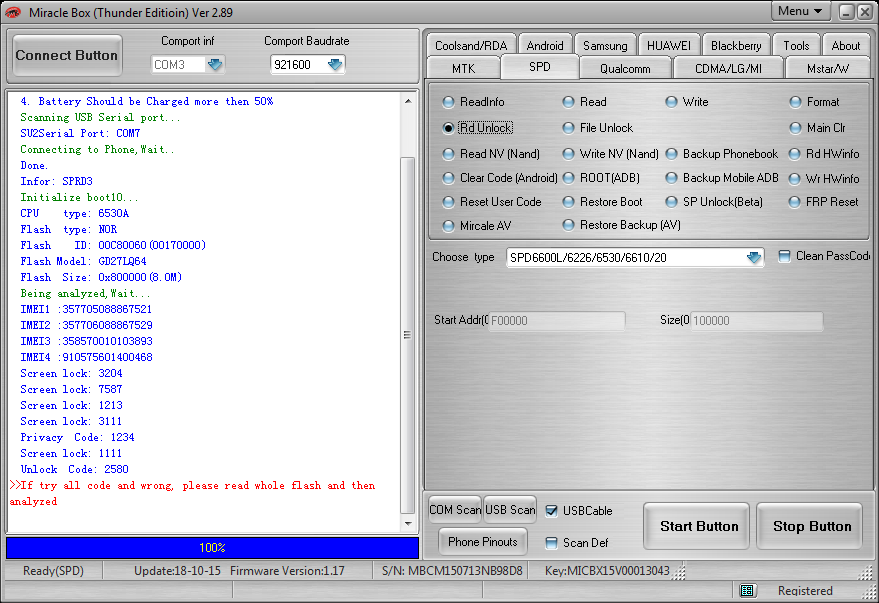This screenshot has width=879, height=603.
Task: Click the 'Ready(SPD)' status bar text
Action: pyautogui.click(x=53, y=570)
